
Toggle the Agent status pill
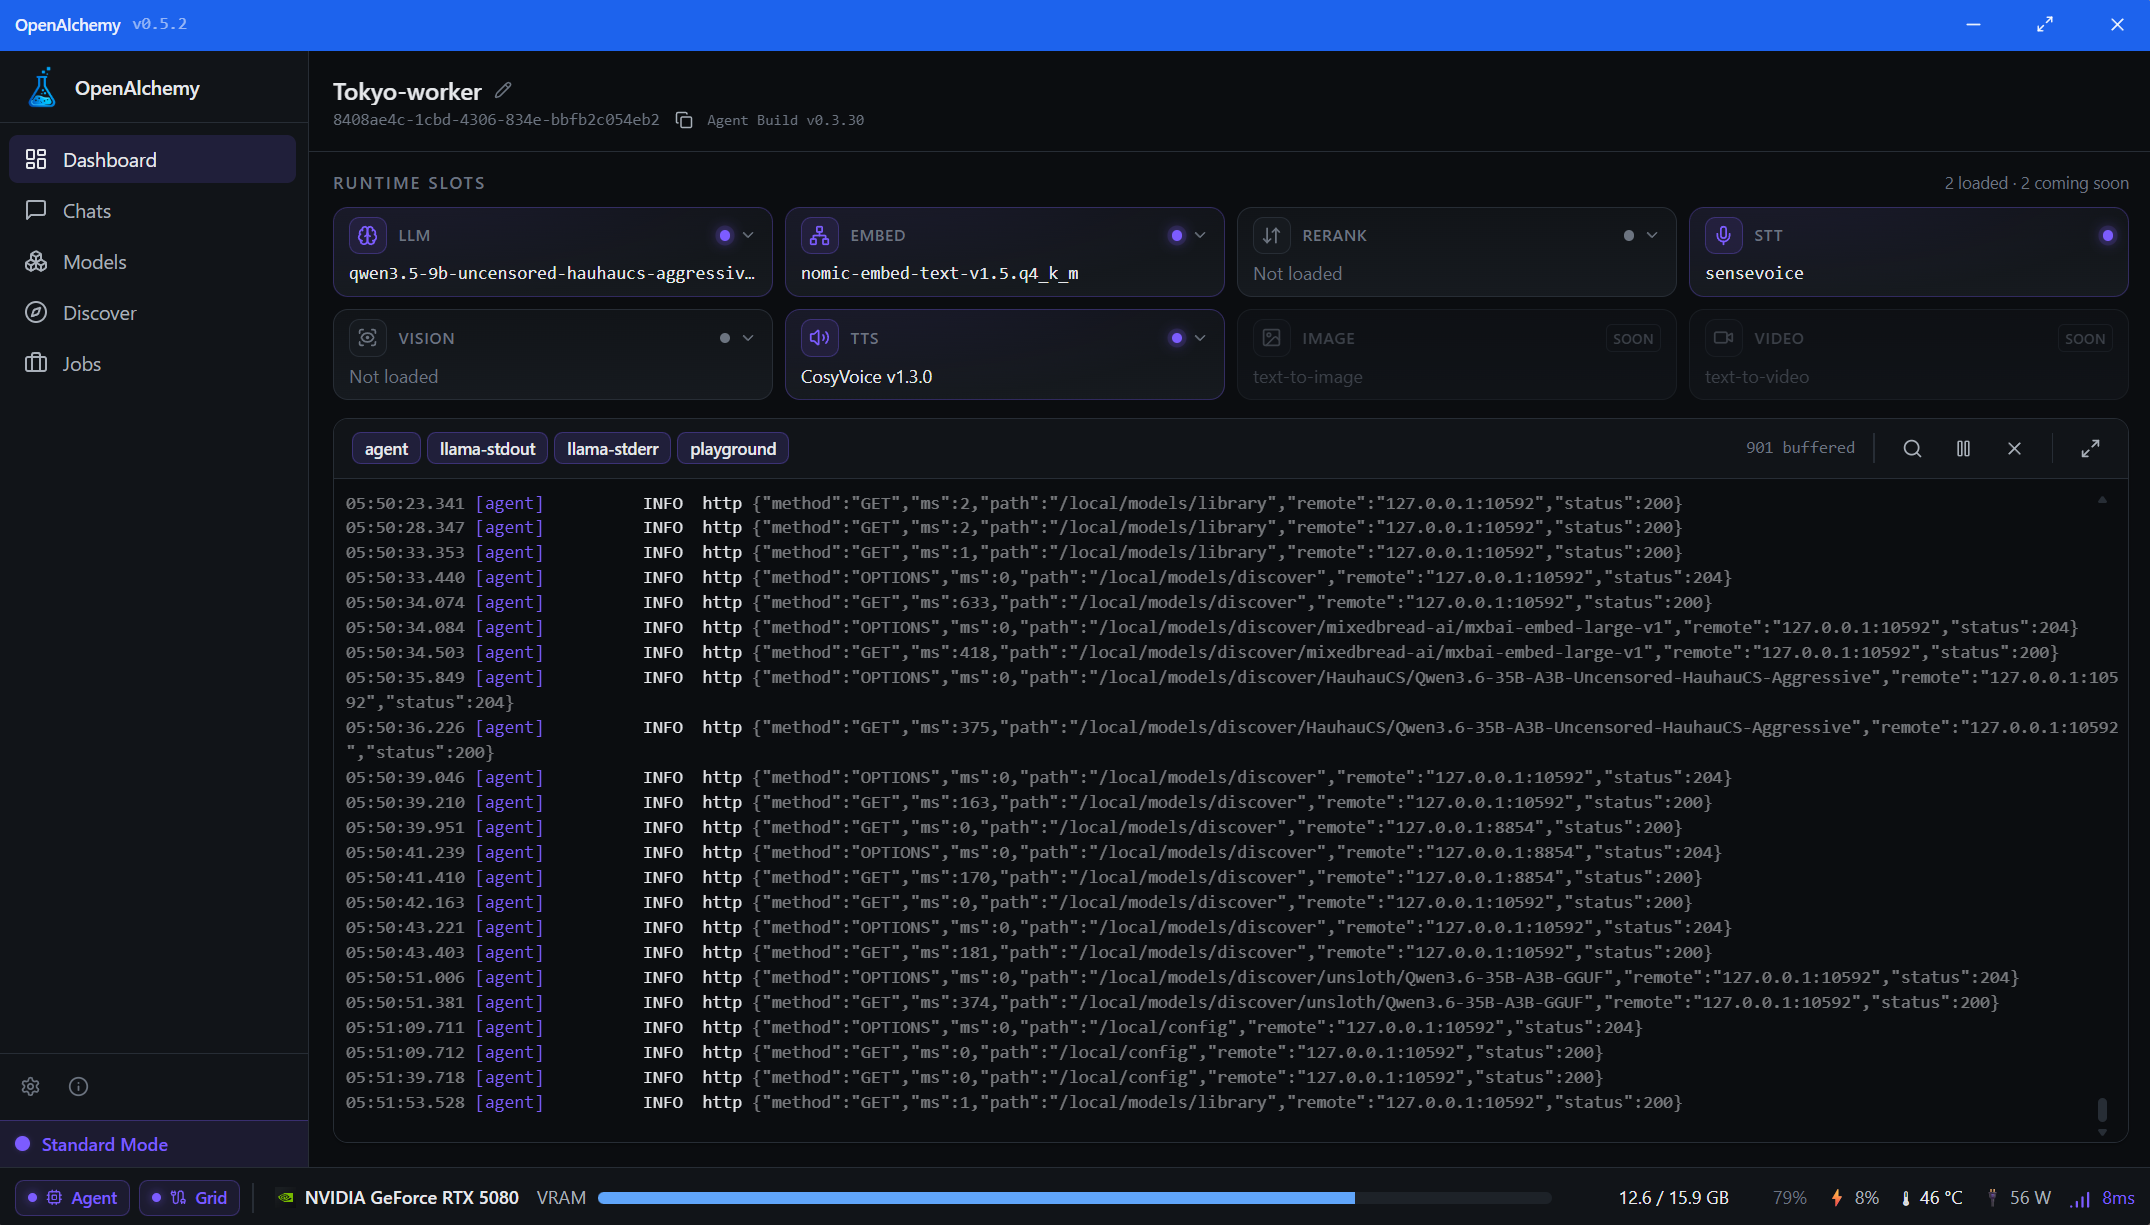[x=73, y=1197]
